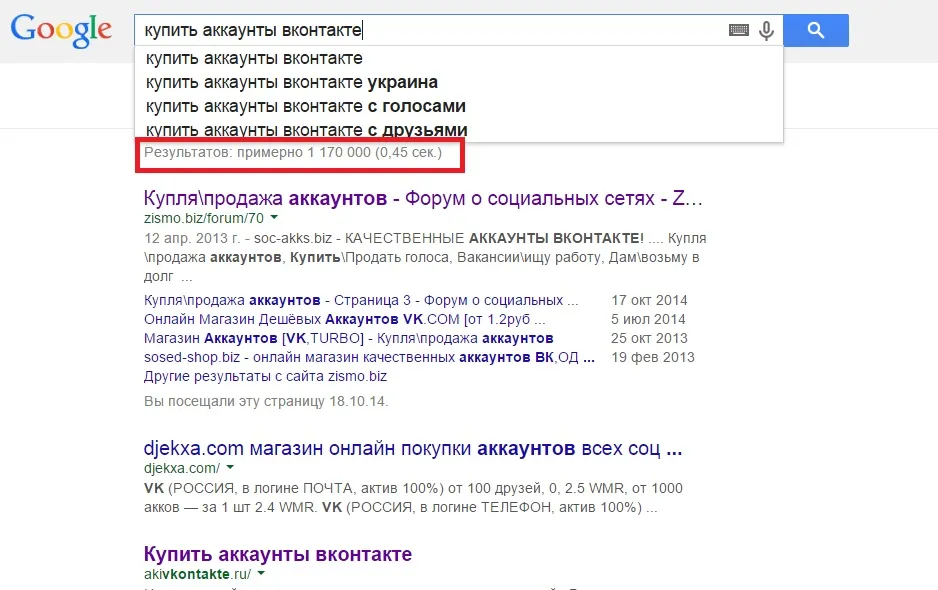This screenshot has height=590, width=938.
Task: Click the date '25 окт 2013'
Action: (x=649, y=338)
